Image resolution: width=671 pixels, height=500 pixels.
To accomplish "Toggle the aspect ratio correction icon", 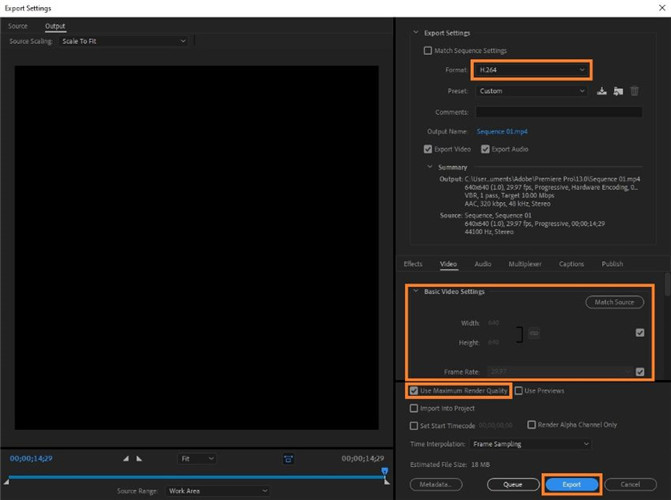I will coord(288,459).
